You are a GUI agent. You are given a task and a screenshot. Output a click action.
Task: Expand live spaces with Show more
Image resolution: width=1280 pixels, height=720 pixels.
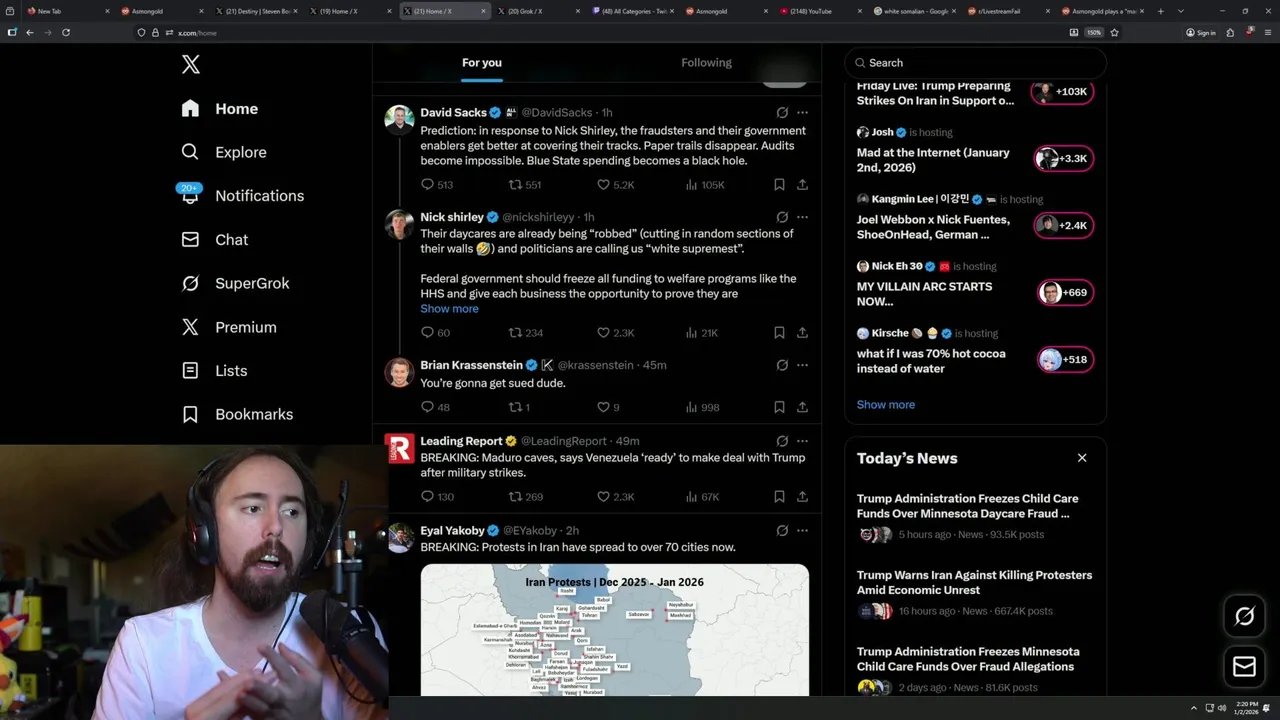(x=886, y=405)
